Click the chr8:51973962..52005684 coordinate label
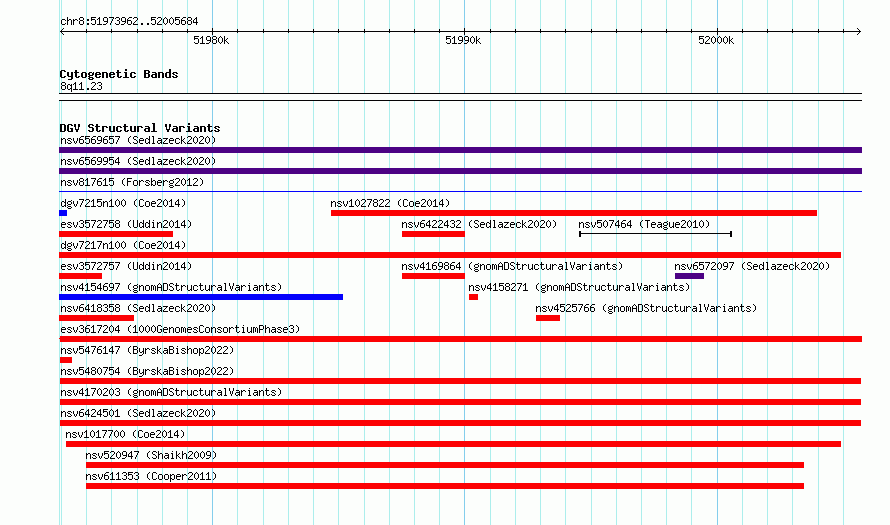 129,22
